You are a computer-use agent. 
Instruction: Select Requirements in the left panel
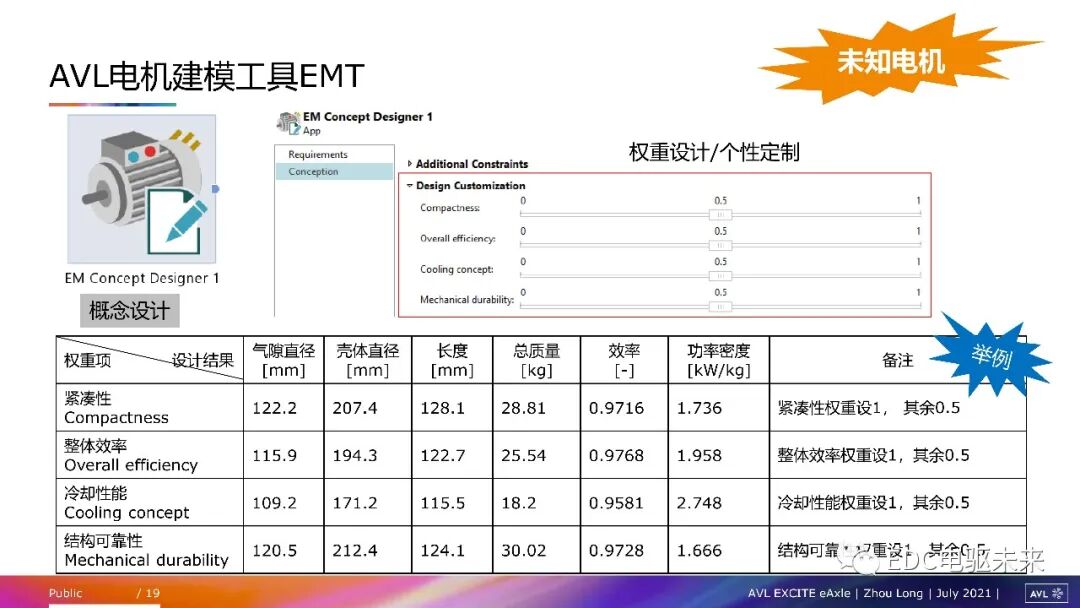click(318, 154)
